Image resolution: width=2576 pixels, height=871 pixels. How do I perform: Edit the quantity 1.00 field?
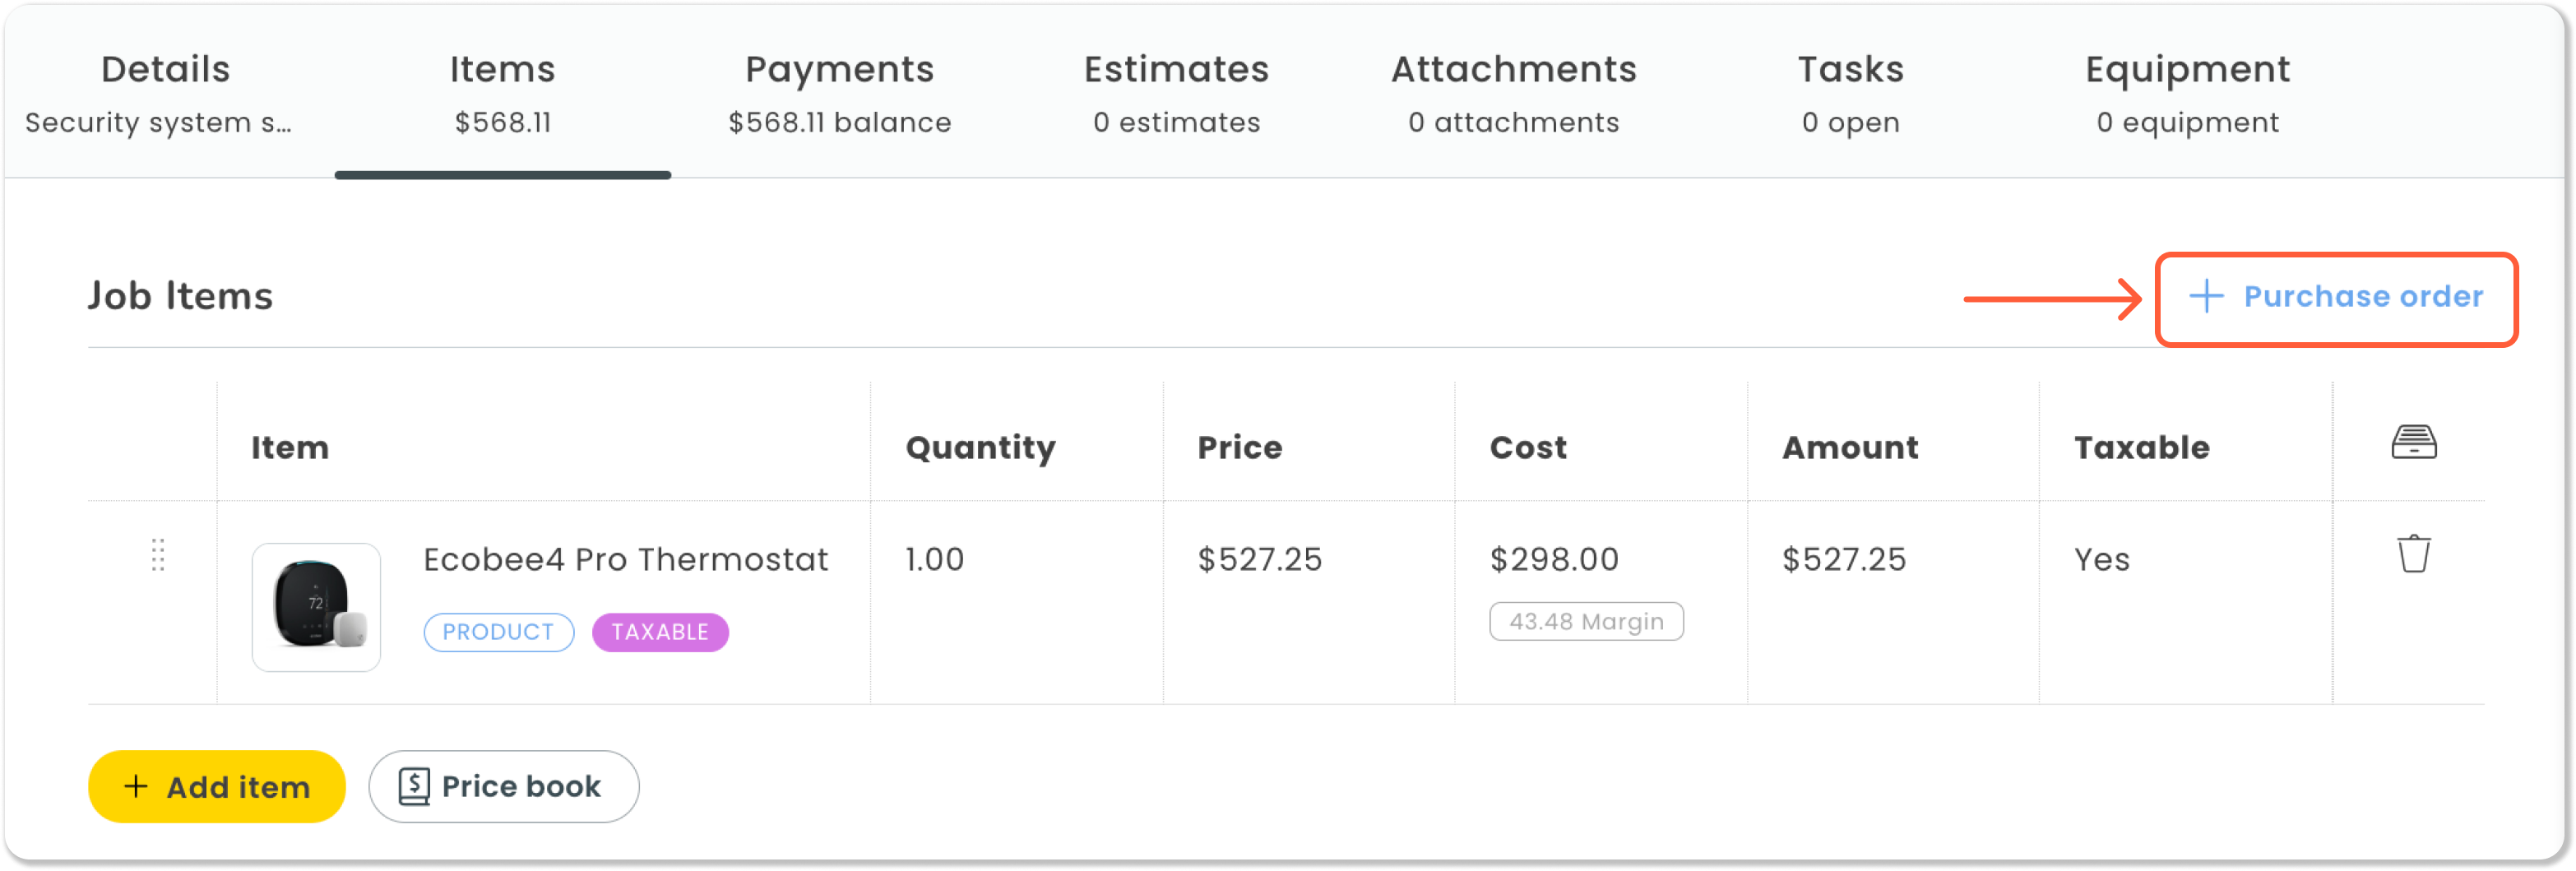pyautogui.click(x=935, y=559)
